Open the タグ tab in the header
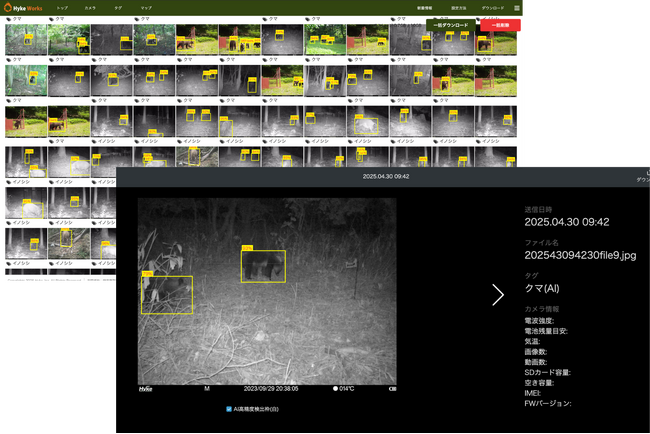This screenshot has width=650, height=434. click(x=118, y=8)
